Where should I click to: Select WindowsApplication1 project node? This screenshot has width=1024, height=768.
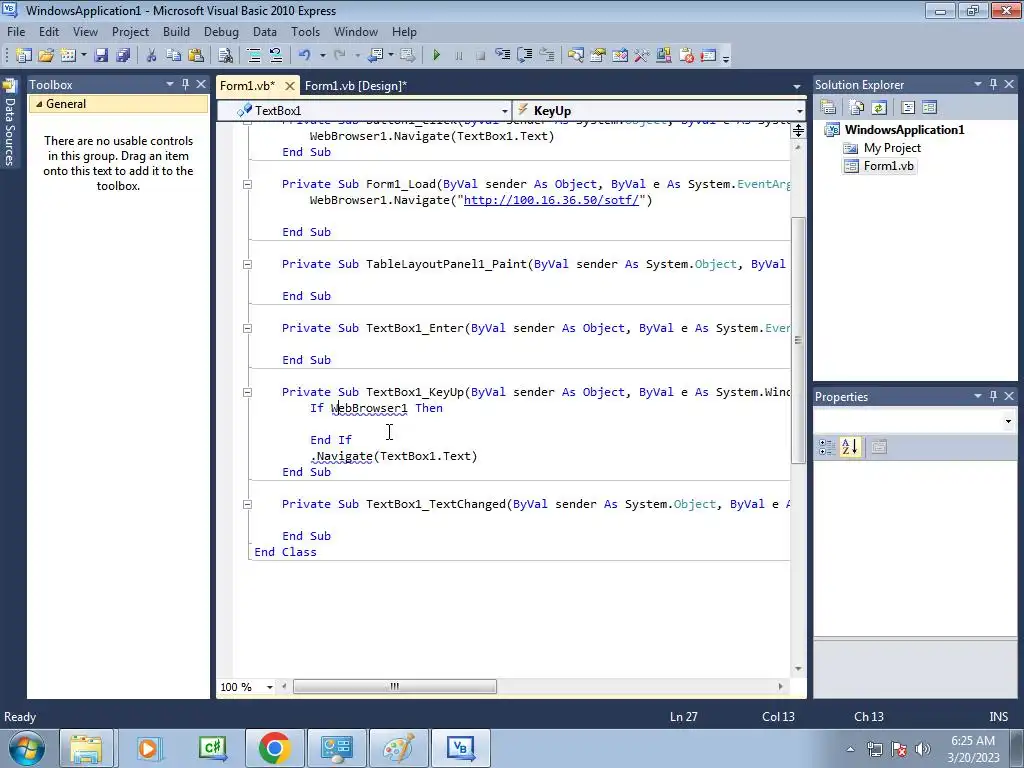904,129
